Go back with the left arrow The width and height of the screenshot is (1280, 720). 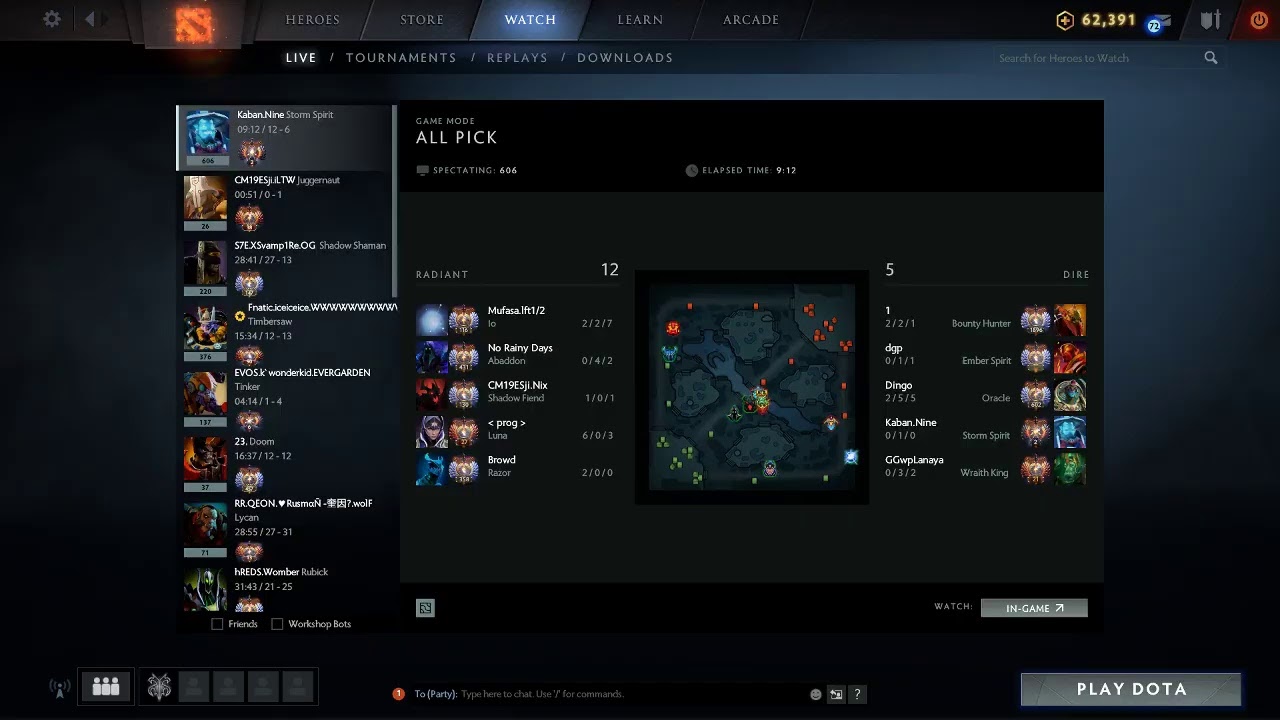click(89, 19)
